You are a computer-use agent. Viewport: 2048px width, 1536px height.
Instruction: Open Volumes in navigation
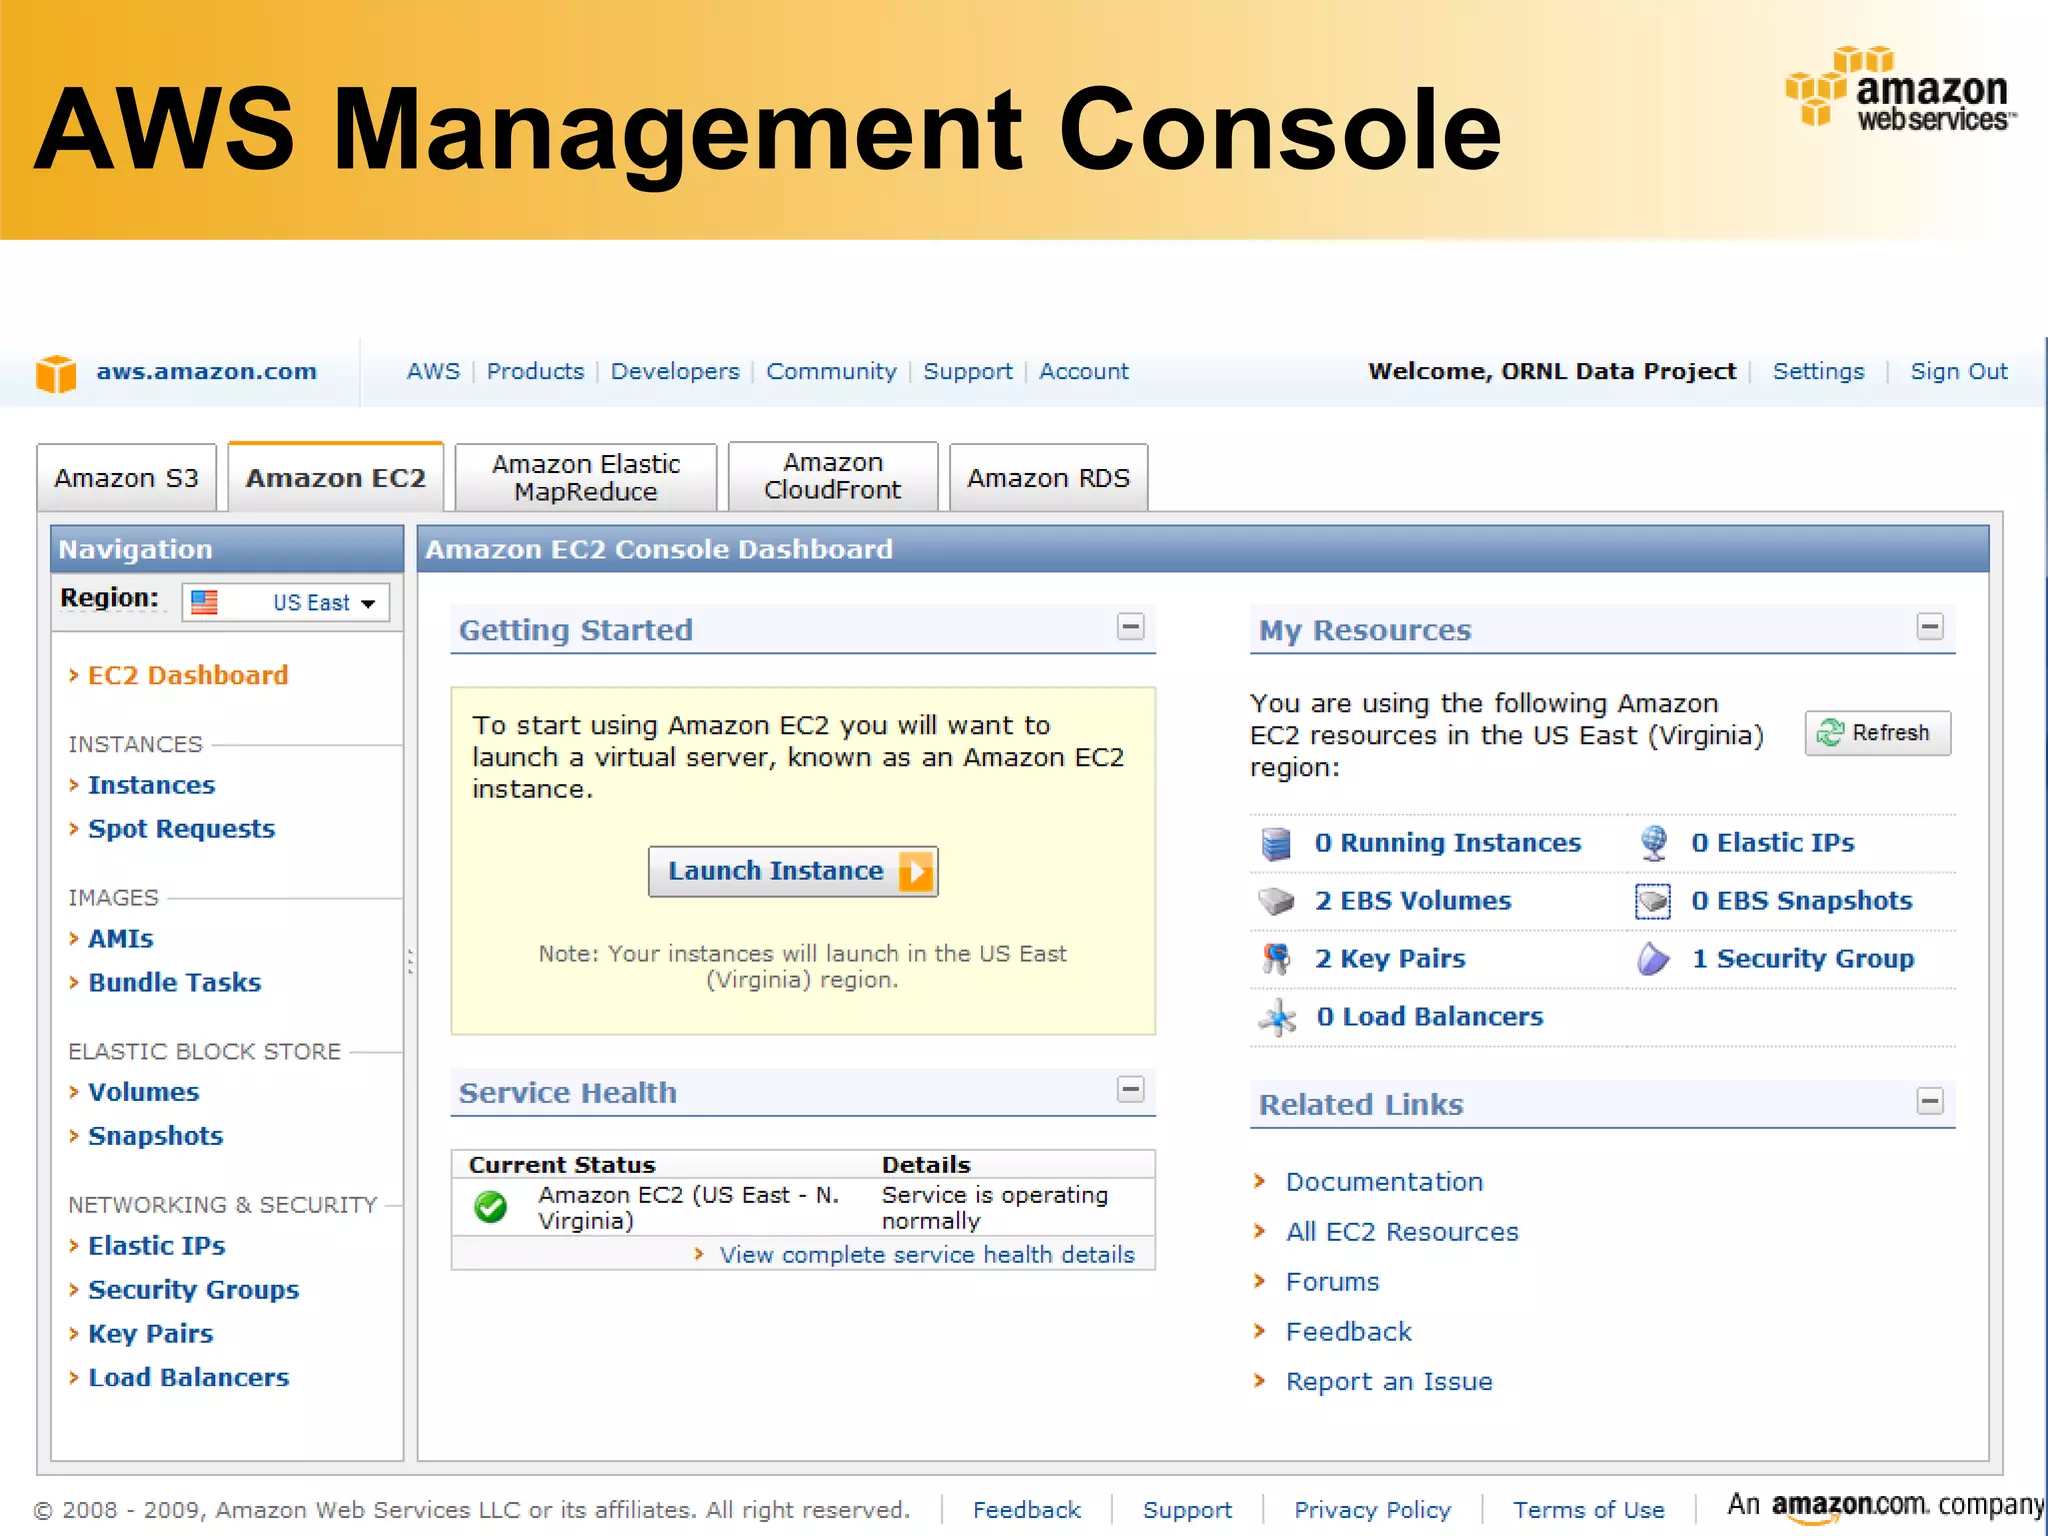click(144, 1092)
